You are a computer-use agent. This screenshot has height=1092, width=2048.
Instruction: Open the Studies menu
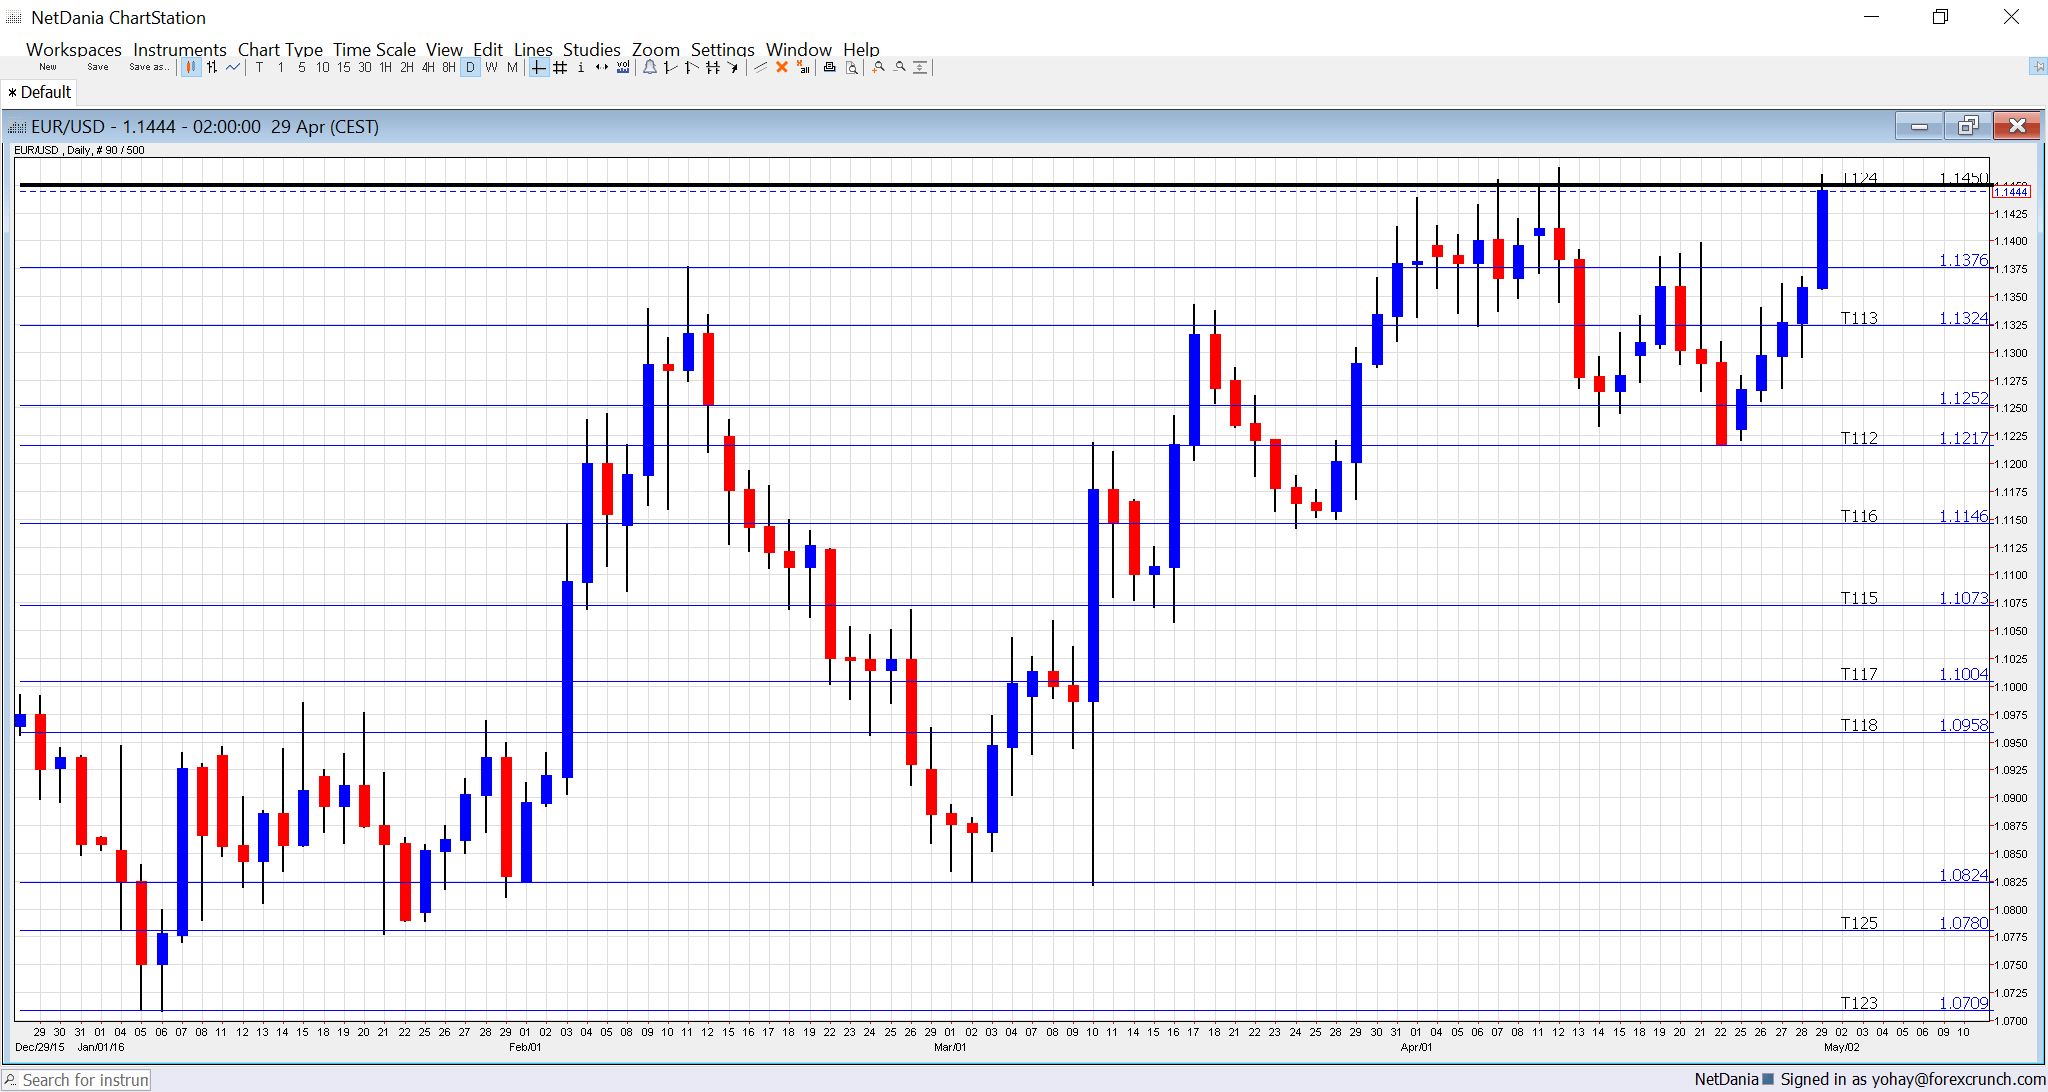point(591,49)
